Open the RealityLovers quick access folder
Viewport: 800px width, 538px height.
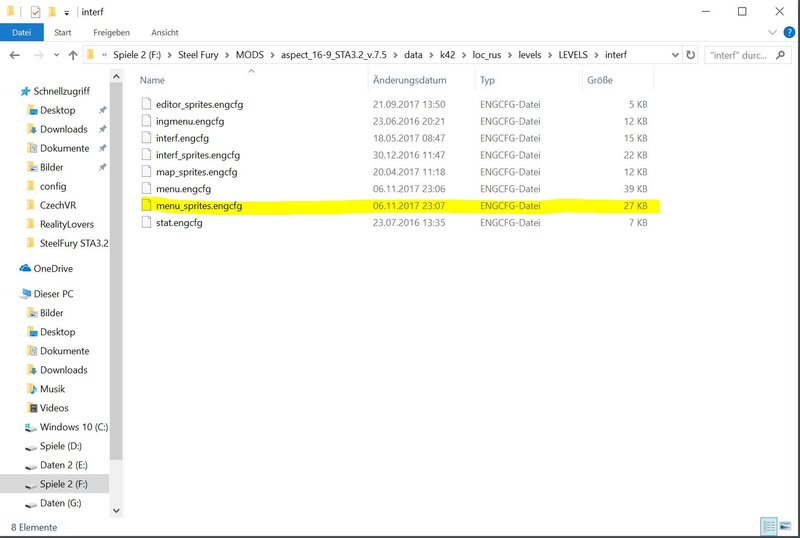[x=67, y=224]
